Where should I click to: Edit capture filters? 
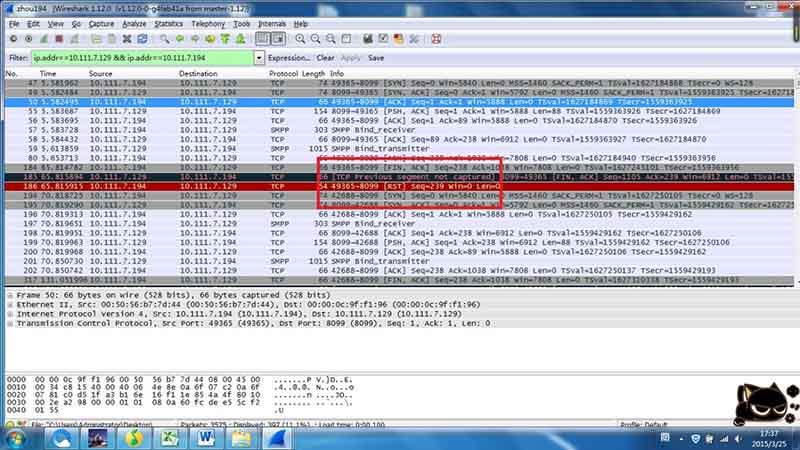pyautogui.click(x=368, y=39)
